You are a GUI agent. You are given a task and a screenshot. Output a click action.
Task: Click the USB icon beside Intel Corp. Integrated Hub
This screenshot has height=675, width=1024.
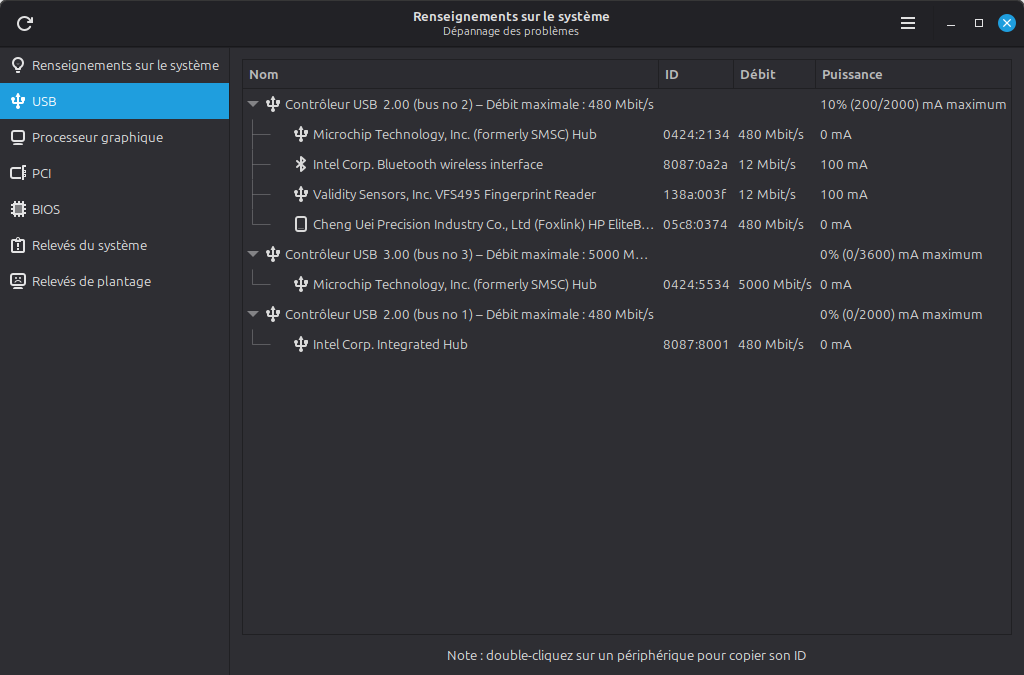pos(301,344)
